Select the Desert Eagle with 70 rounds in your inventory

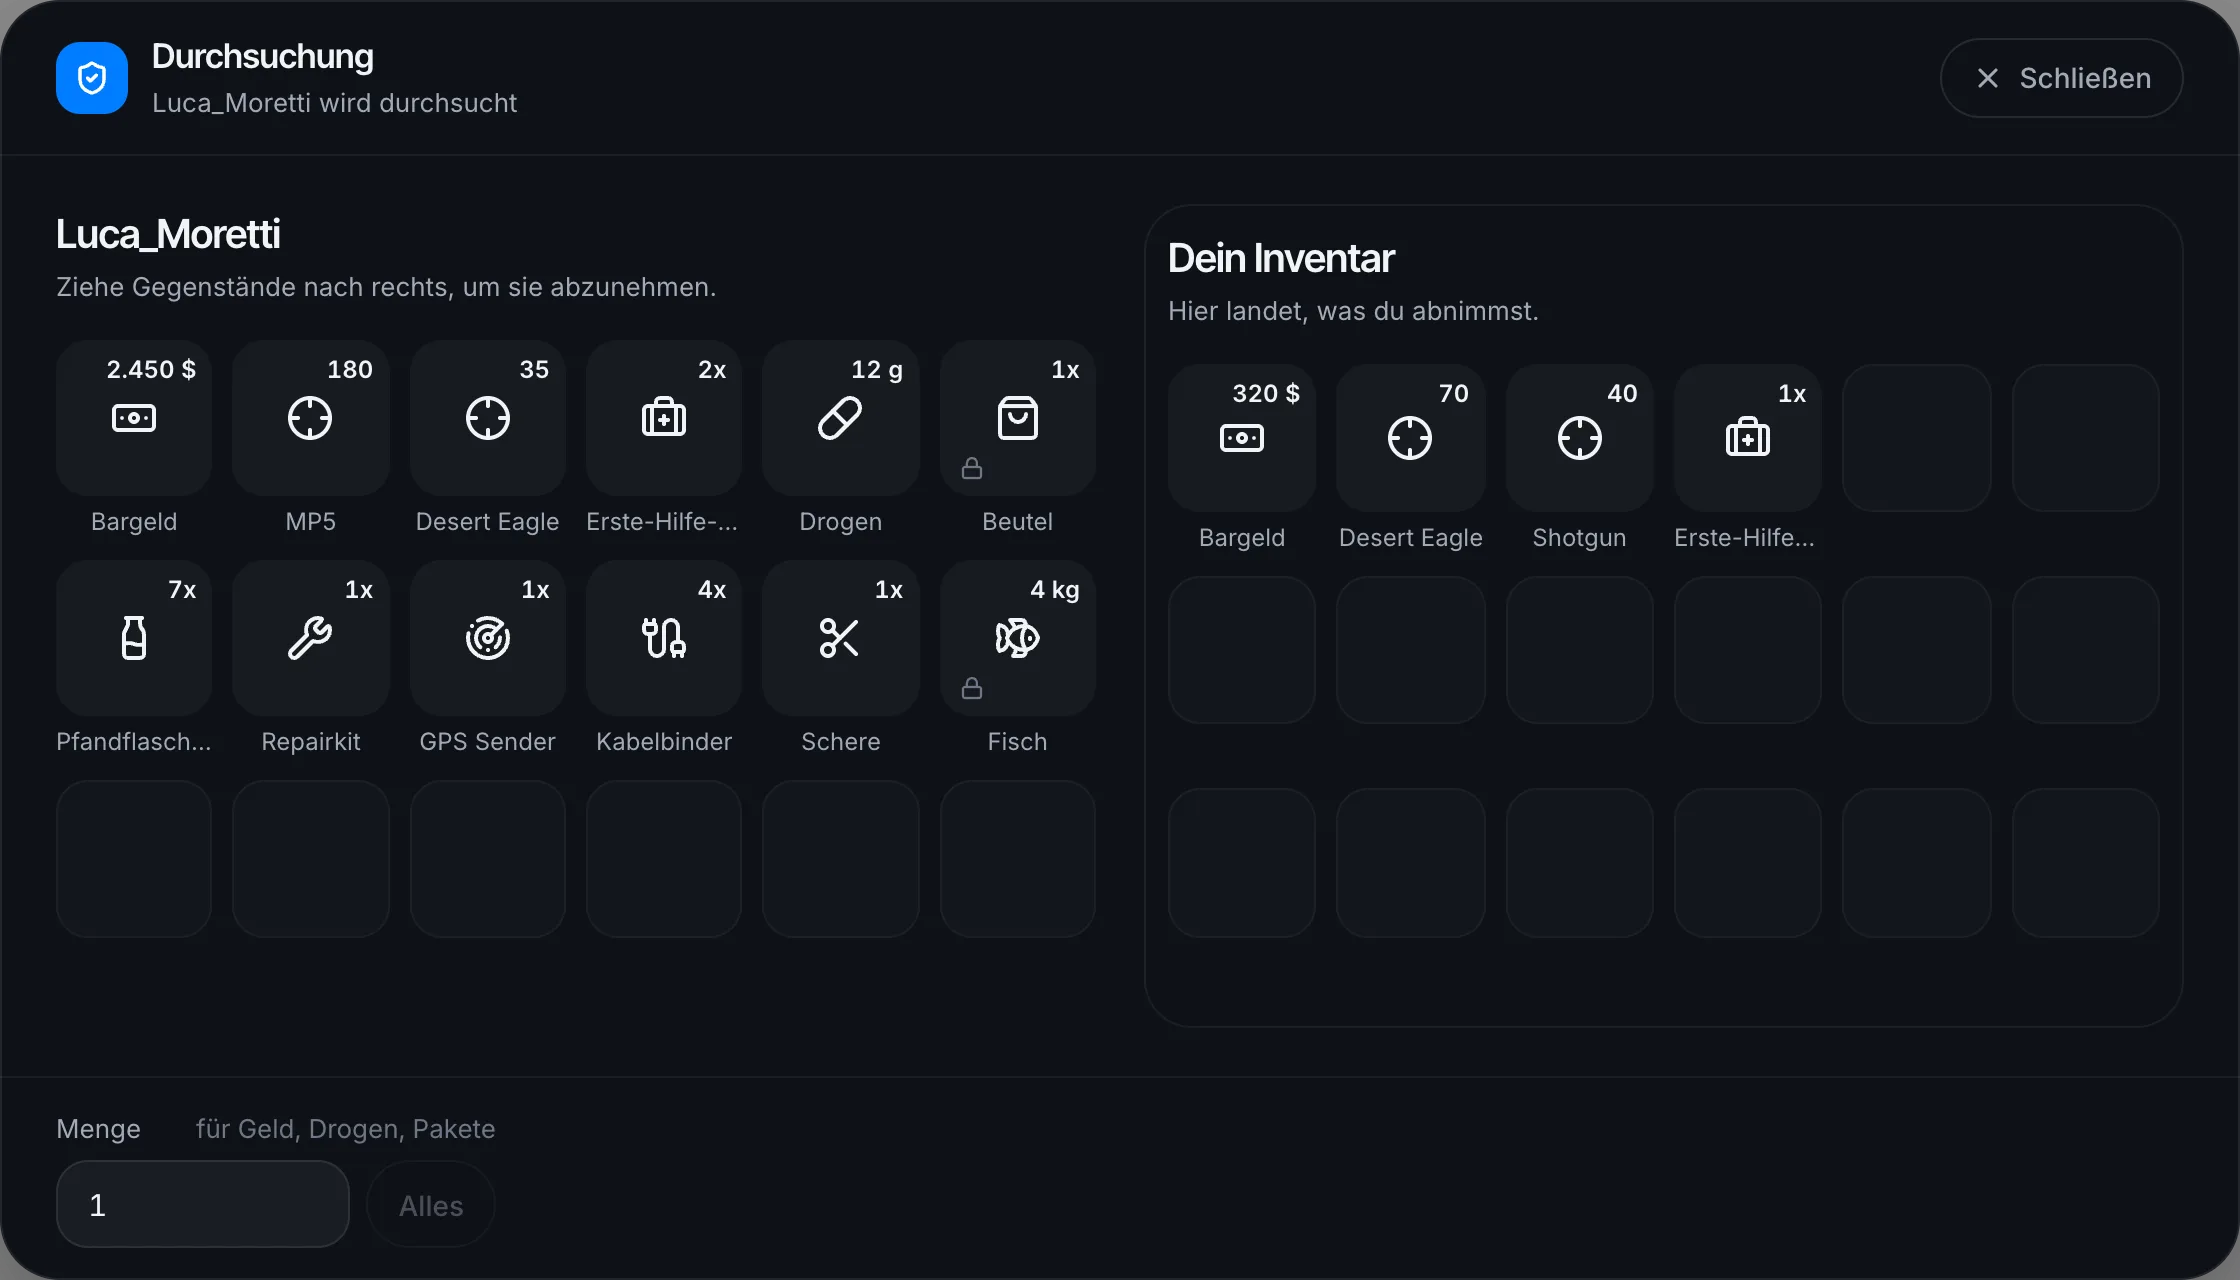(x=1410, y=438)
